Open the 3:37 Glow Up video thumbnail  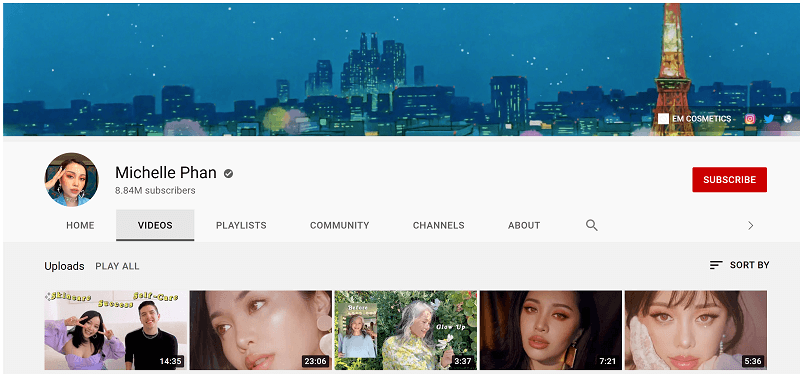[x=406, y=330]
